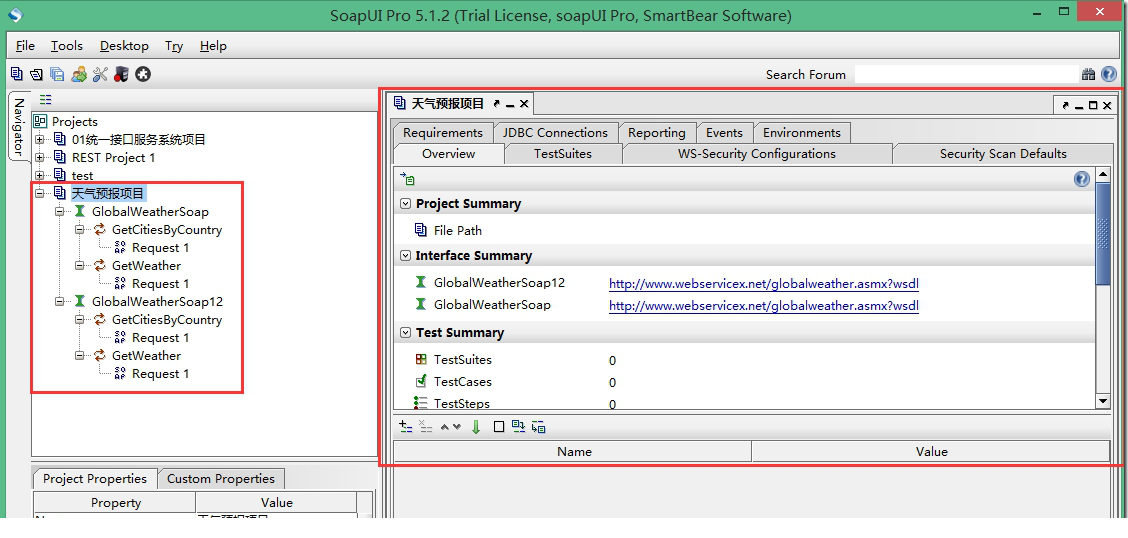Image resolution: width=1128 pixels, height=538 pixels.
Task: Collapse the 天气预报项目 project node
Action: tap(40, 193)
